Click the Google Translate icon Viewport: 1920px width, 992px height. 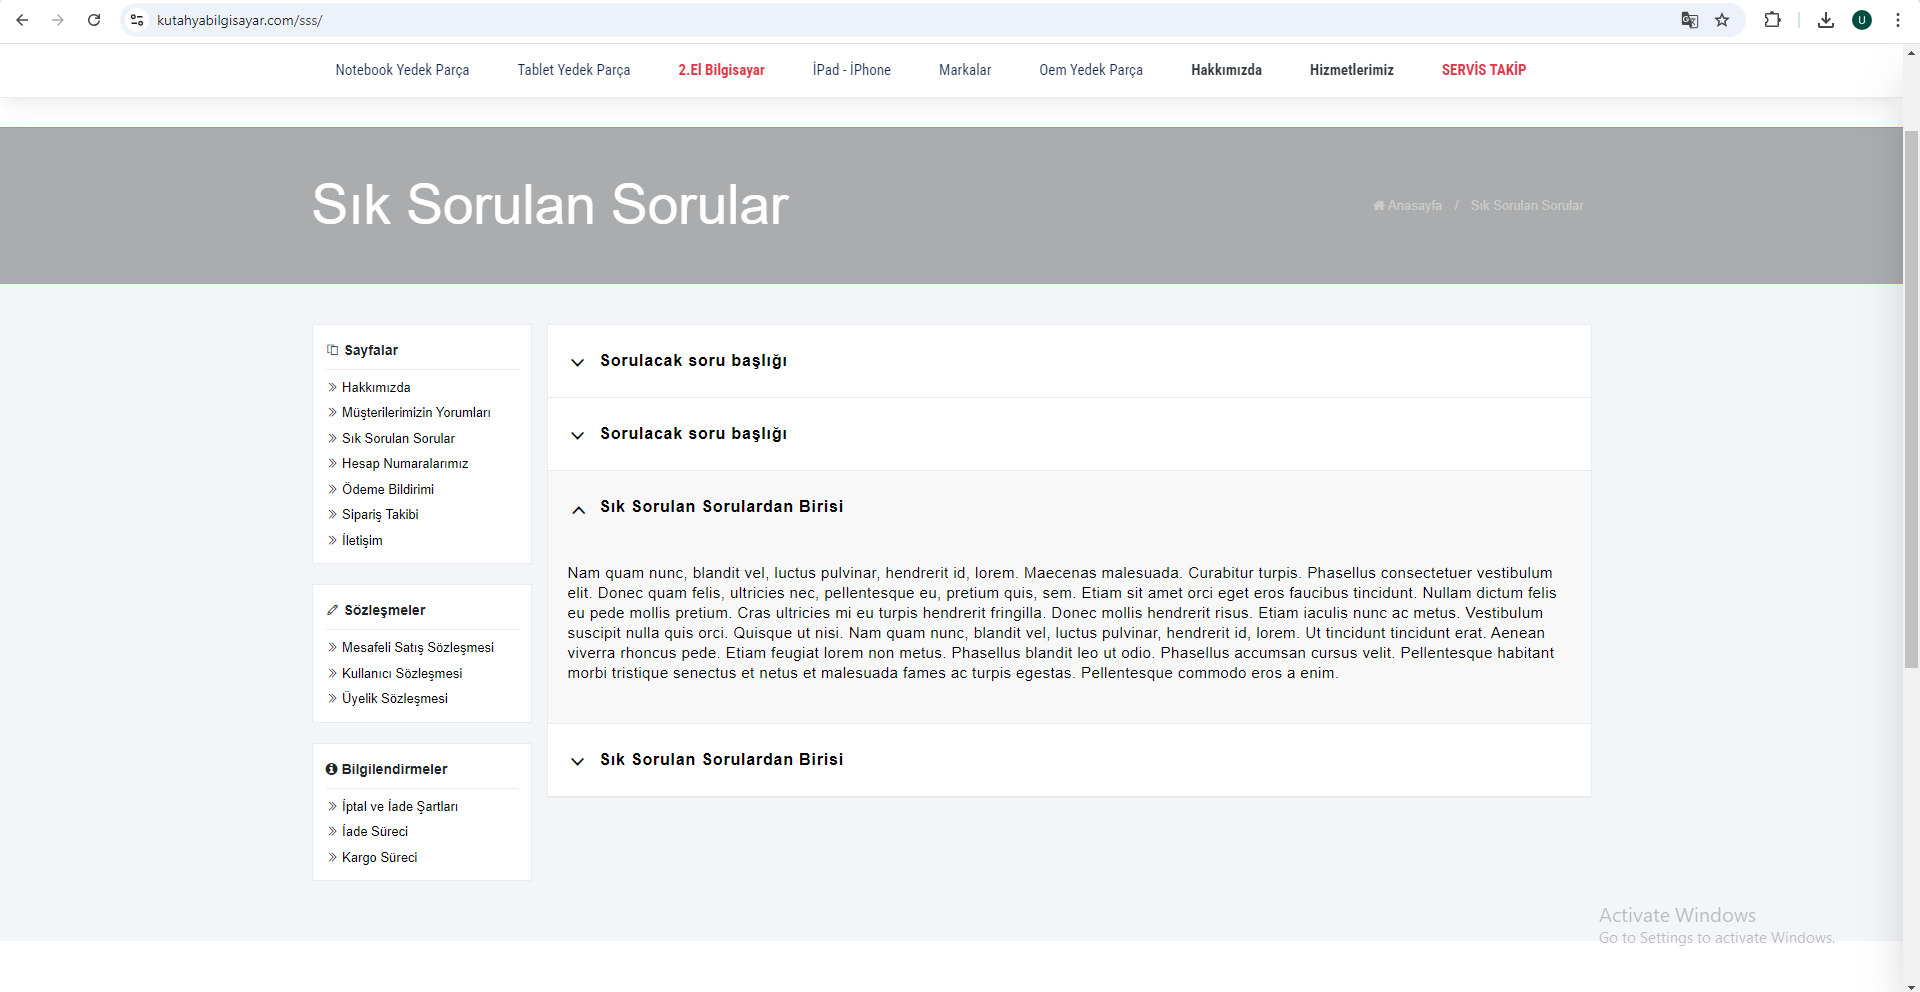tap(1690, 20)
